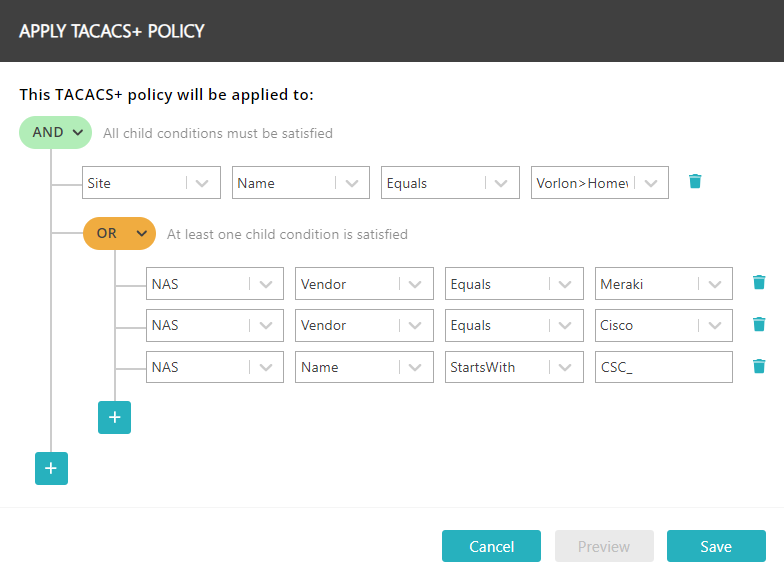Viewport: 784px width, 578px height.
Task: Open the Meraki value dropdown
Action: click(664, 284)
